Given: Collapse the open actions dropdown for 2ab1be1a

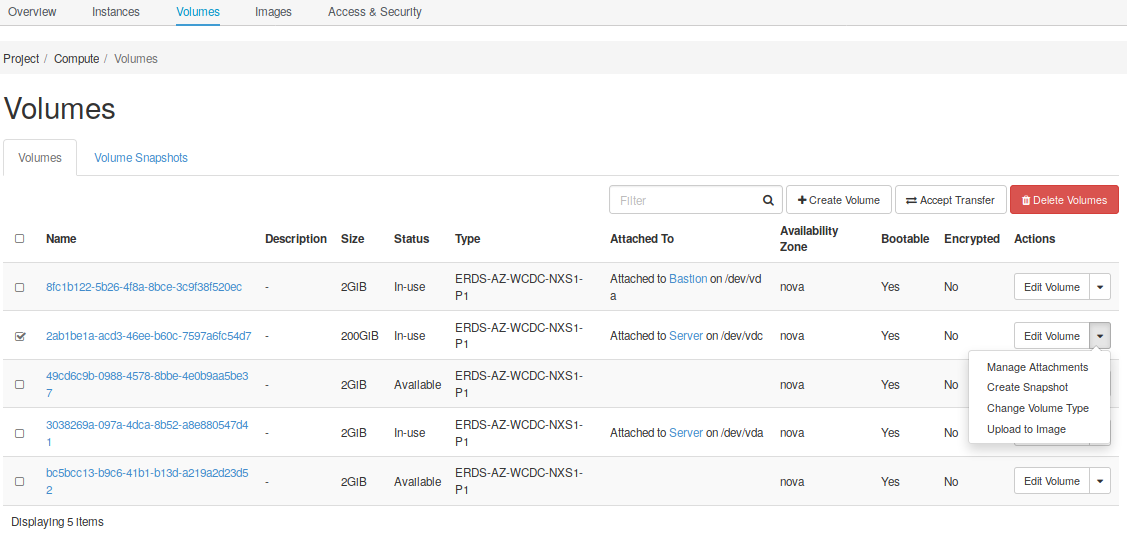Looking at the screenshot, I should click(1100, 336).
